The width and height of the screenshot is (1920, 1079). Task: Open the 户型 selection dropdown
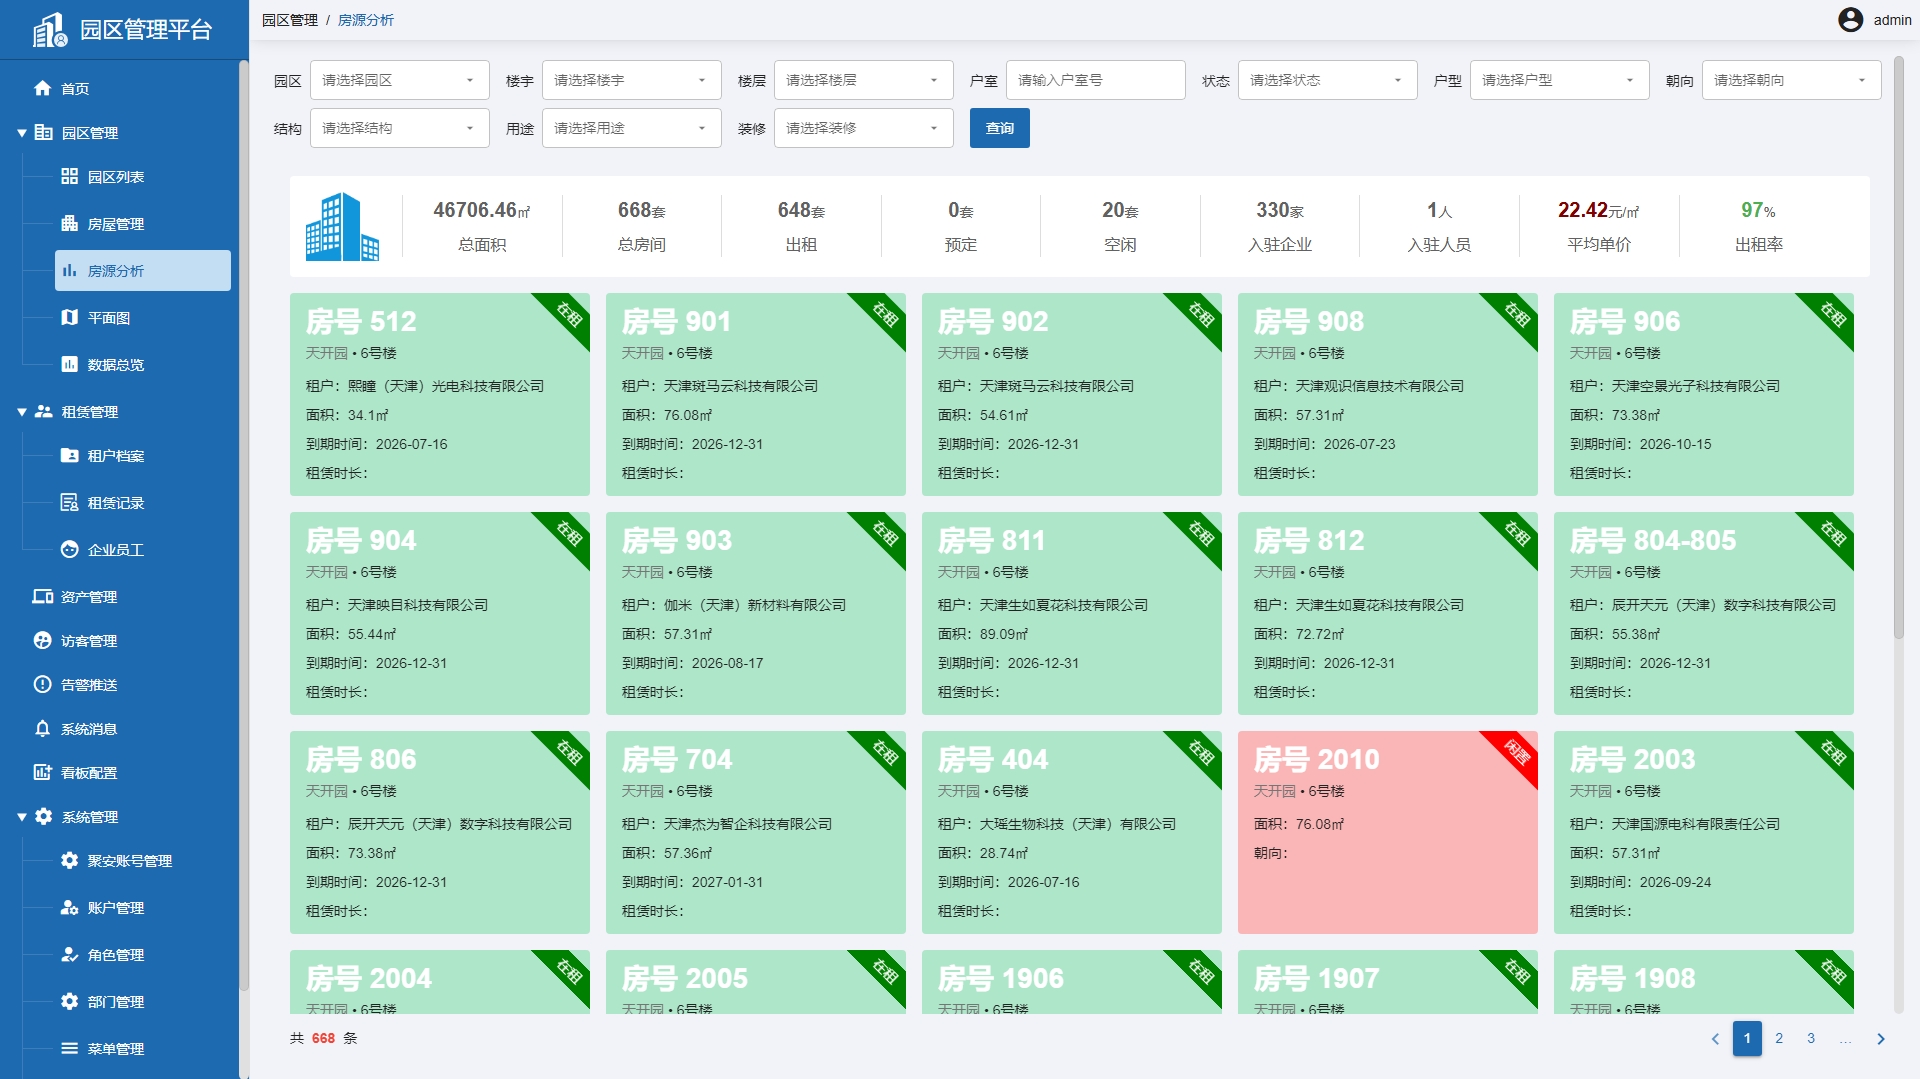point(1559,80)
